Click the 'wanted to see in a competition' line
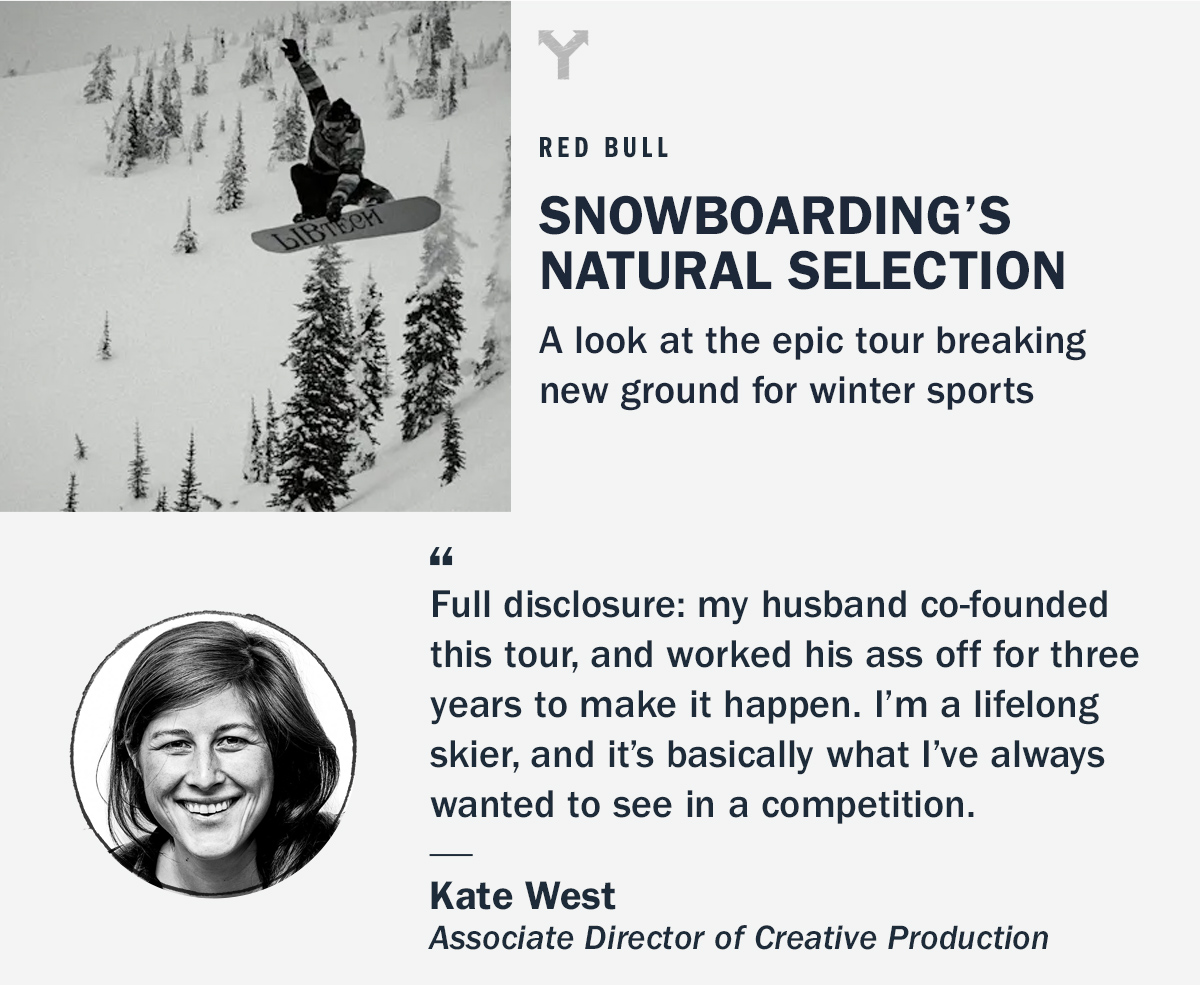Screen dimensions: 1200x985 pos(702,805)
